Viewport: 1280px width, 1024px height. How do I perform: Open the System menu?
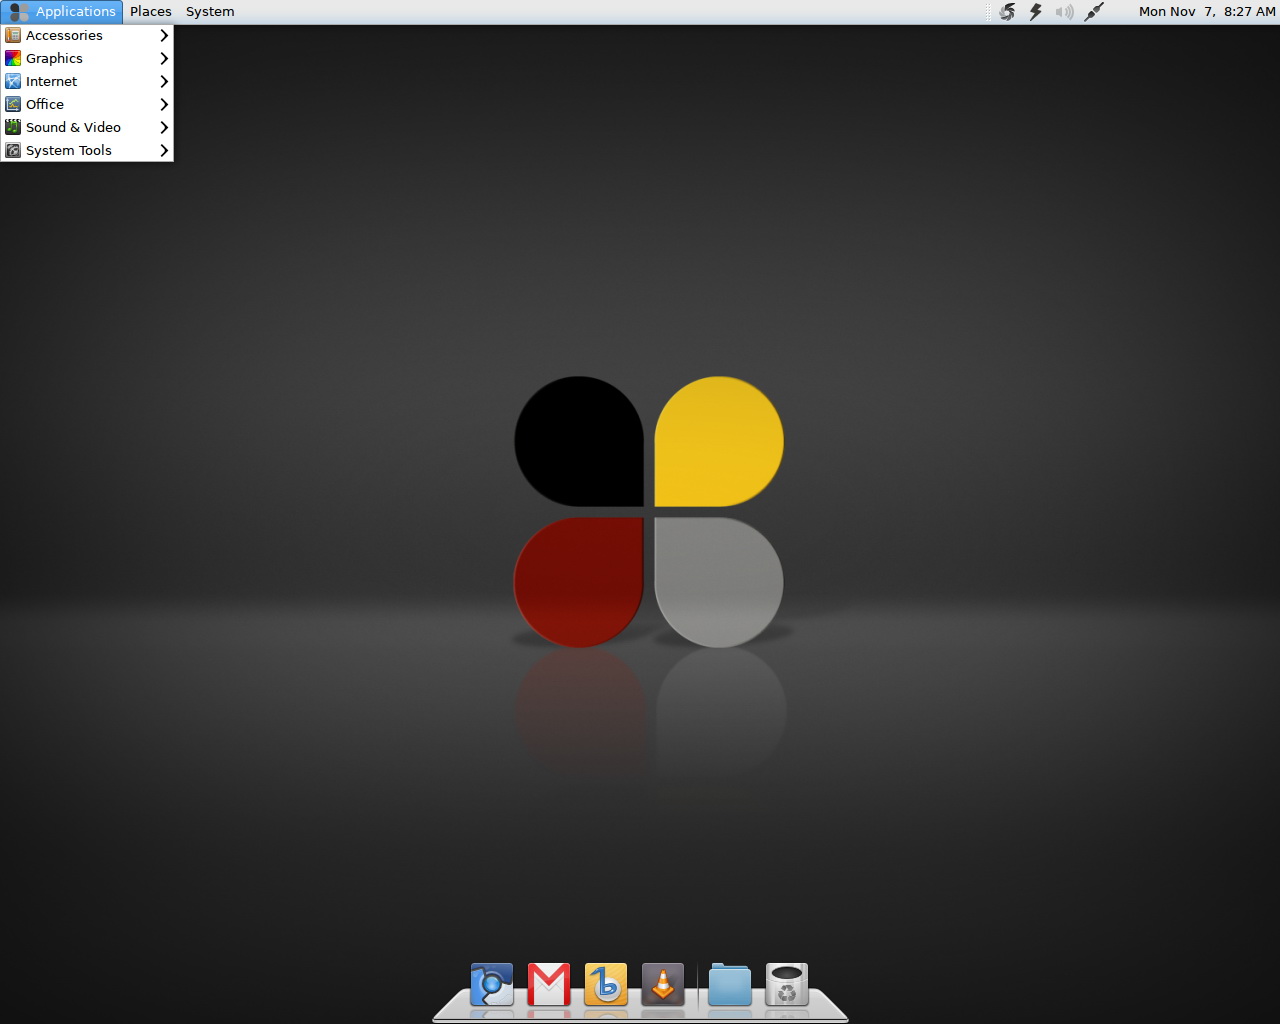[210, 12]
